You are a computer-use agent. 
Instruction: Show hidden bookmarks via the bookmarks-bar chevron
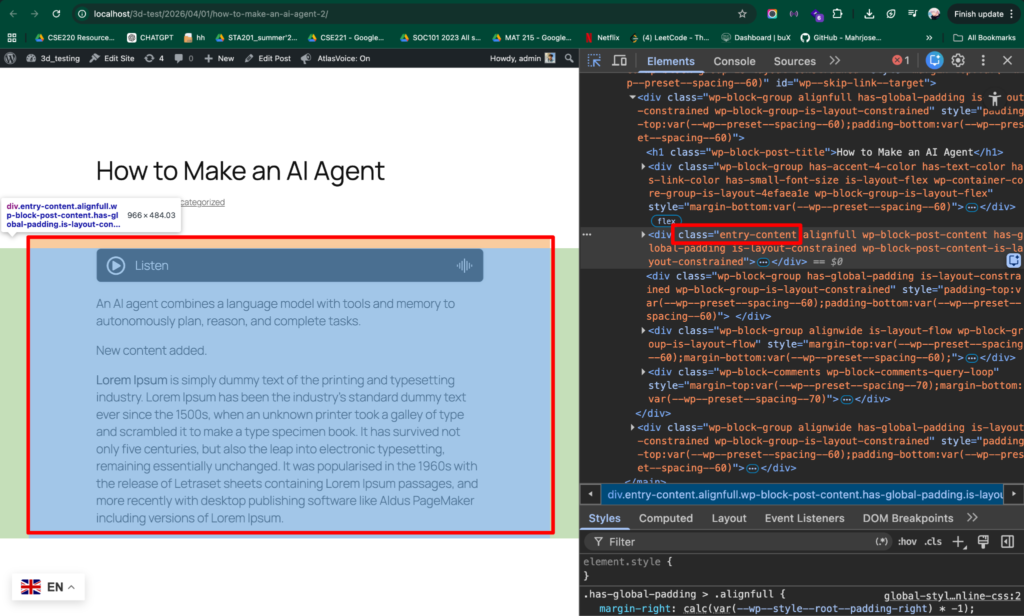tap(929, 38)
